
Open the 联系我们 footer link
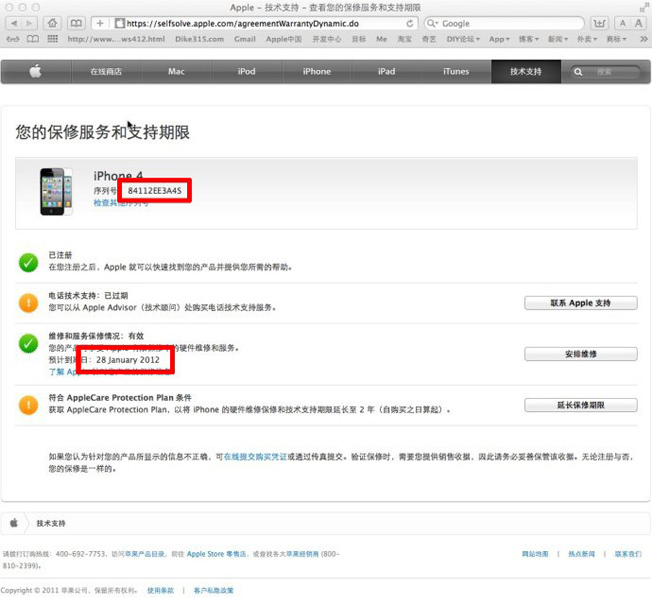[628, 554]
